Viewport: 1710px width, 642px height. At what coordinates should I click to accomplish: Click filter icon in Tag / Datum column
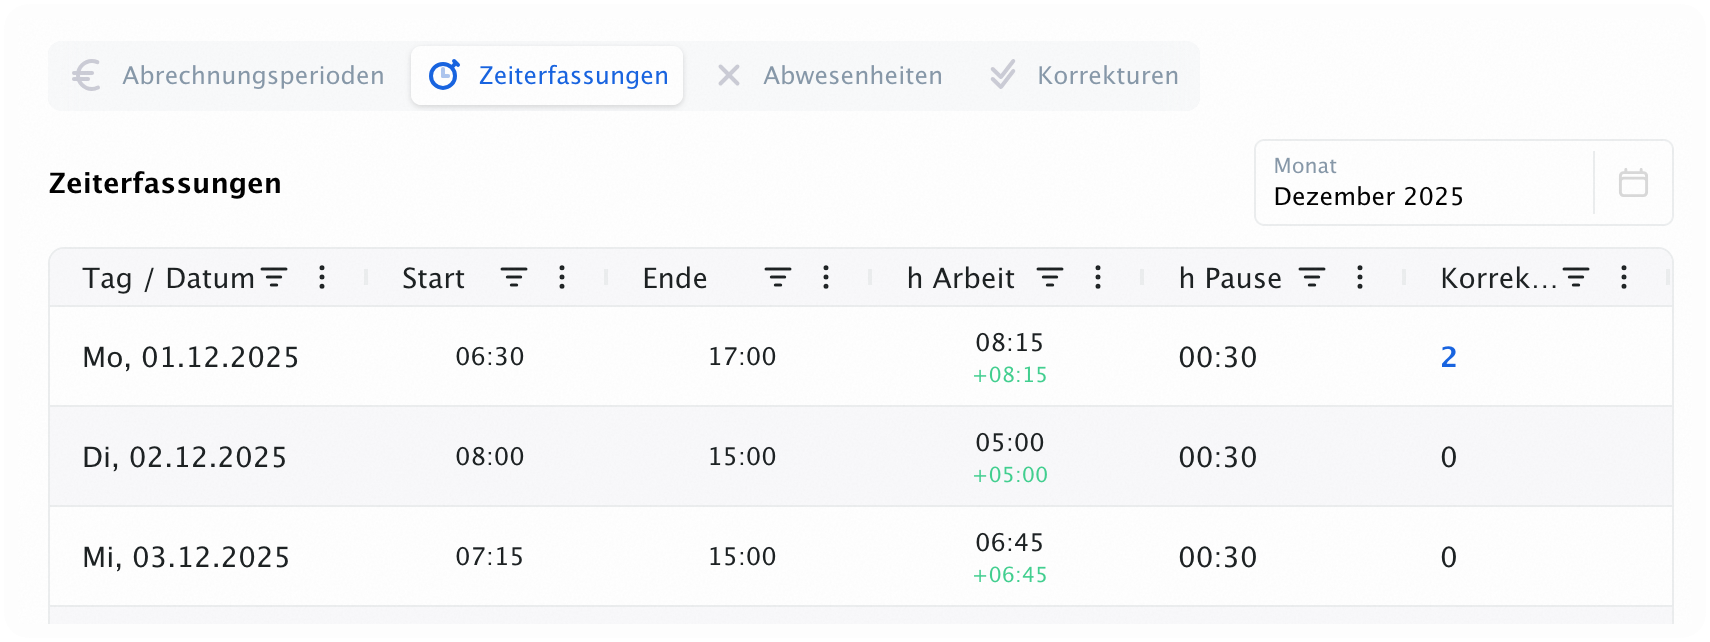click(274, 277)
